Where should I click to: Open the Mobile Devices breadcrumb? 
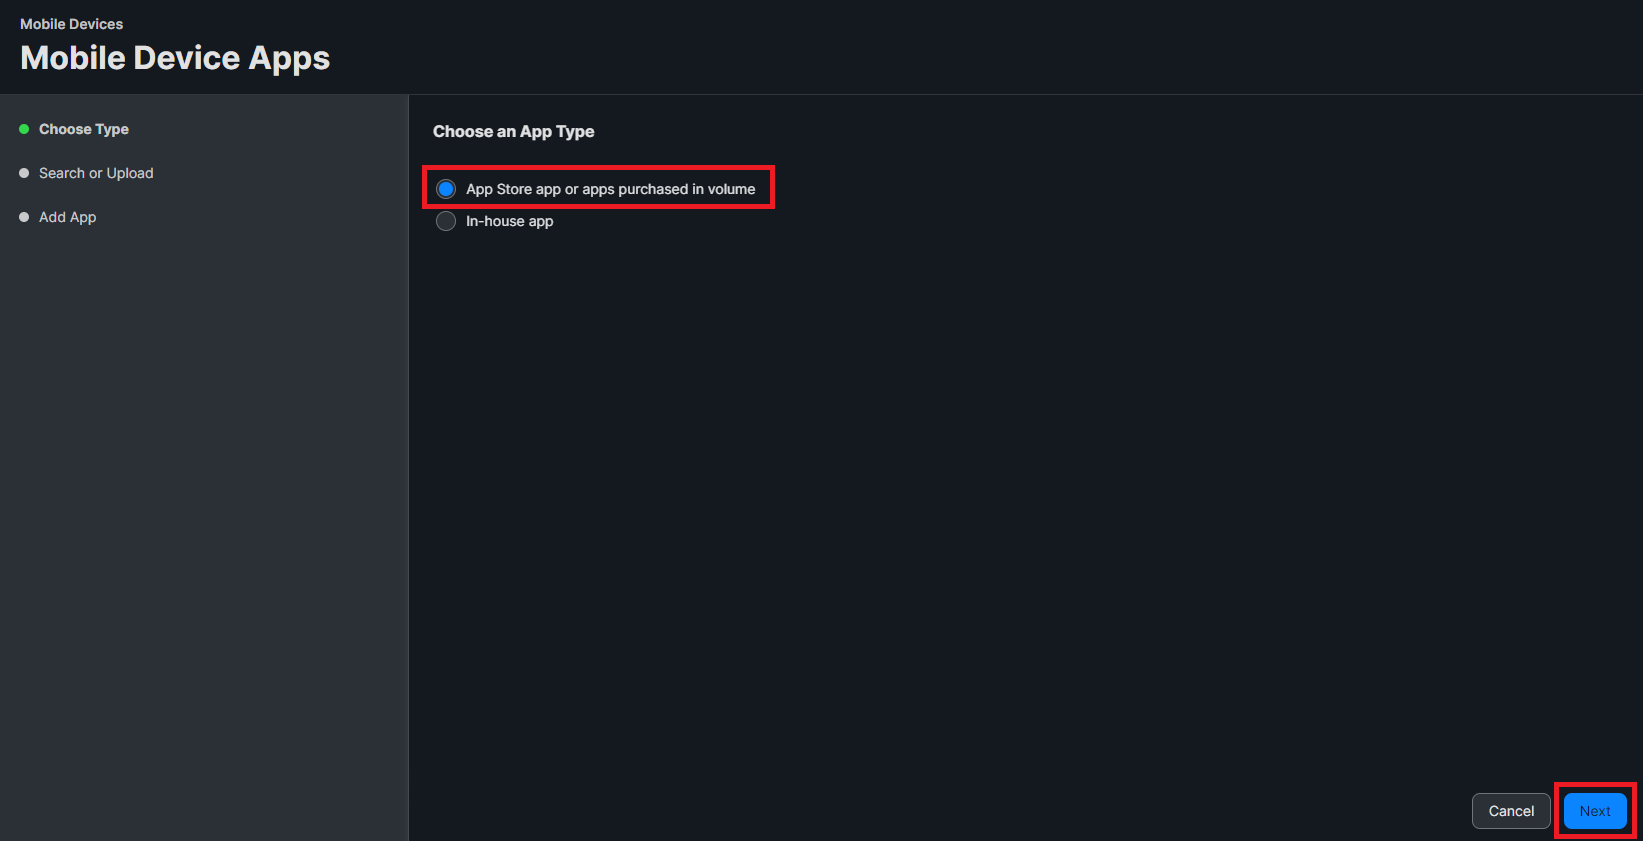tap(72, 24)
